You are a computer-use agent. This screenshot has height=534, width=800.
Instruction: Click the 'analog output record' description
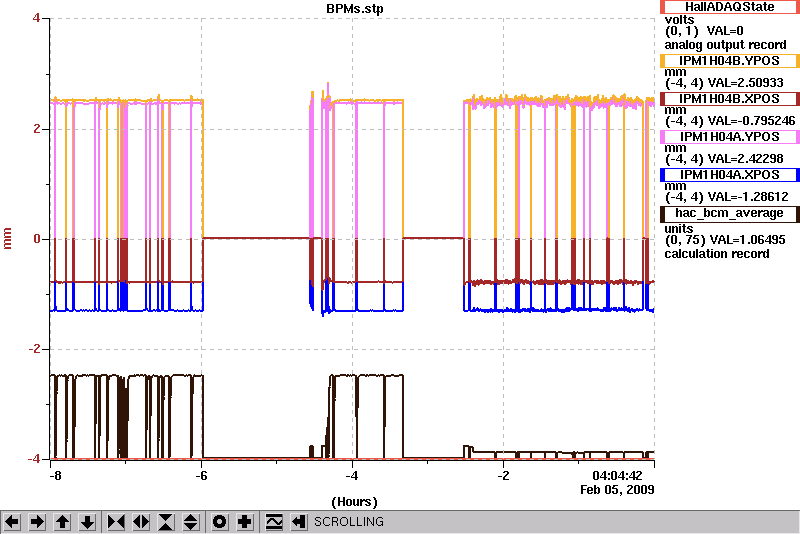(x=725, y=45)
